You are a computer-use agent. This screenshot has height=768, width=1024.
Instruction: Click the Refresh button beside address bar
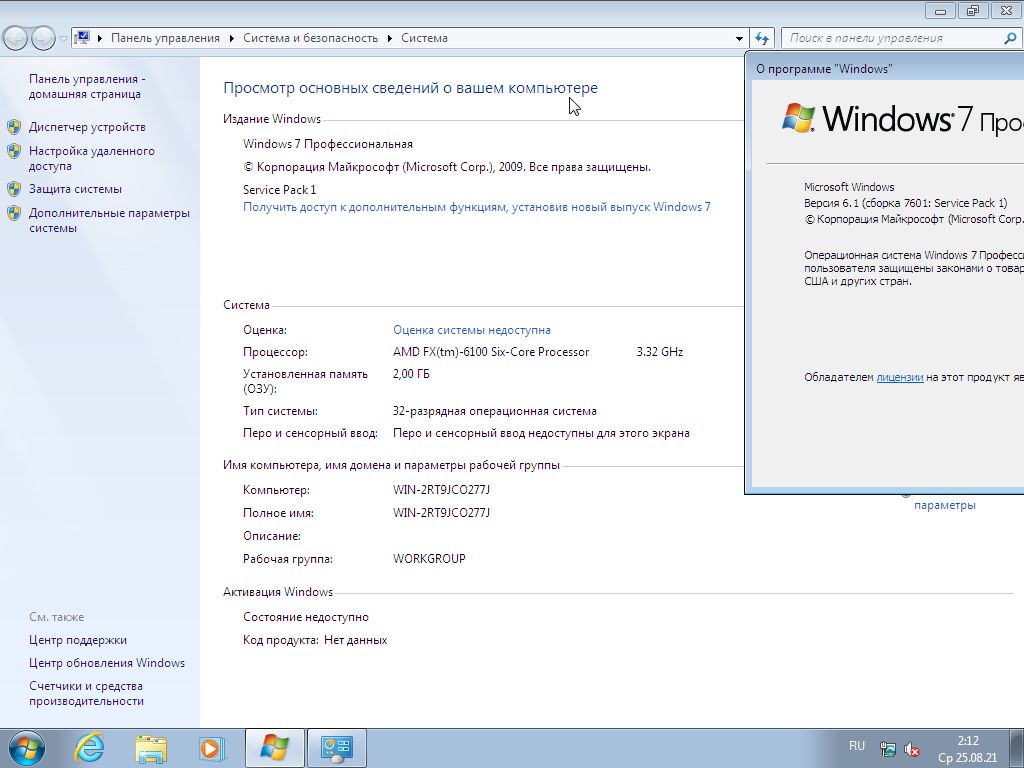pyautogui.click(x=761, y=39)
